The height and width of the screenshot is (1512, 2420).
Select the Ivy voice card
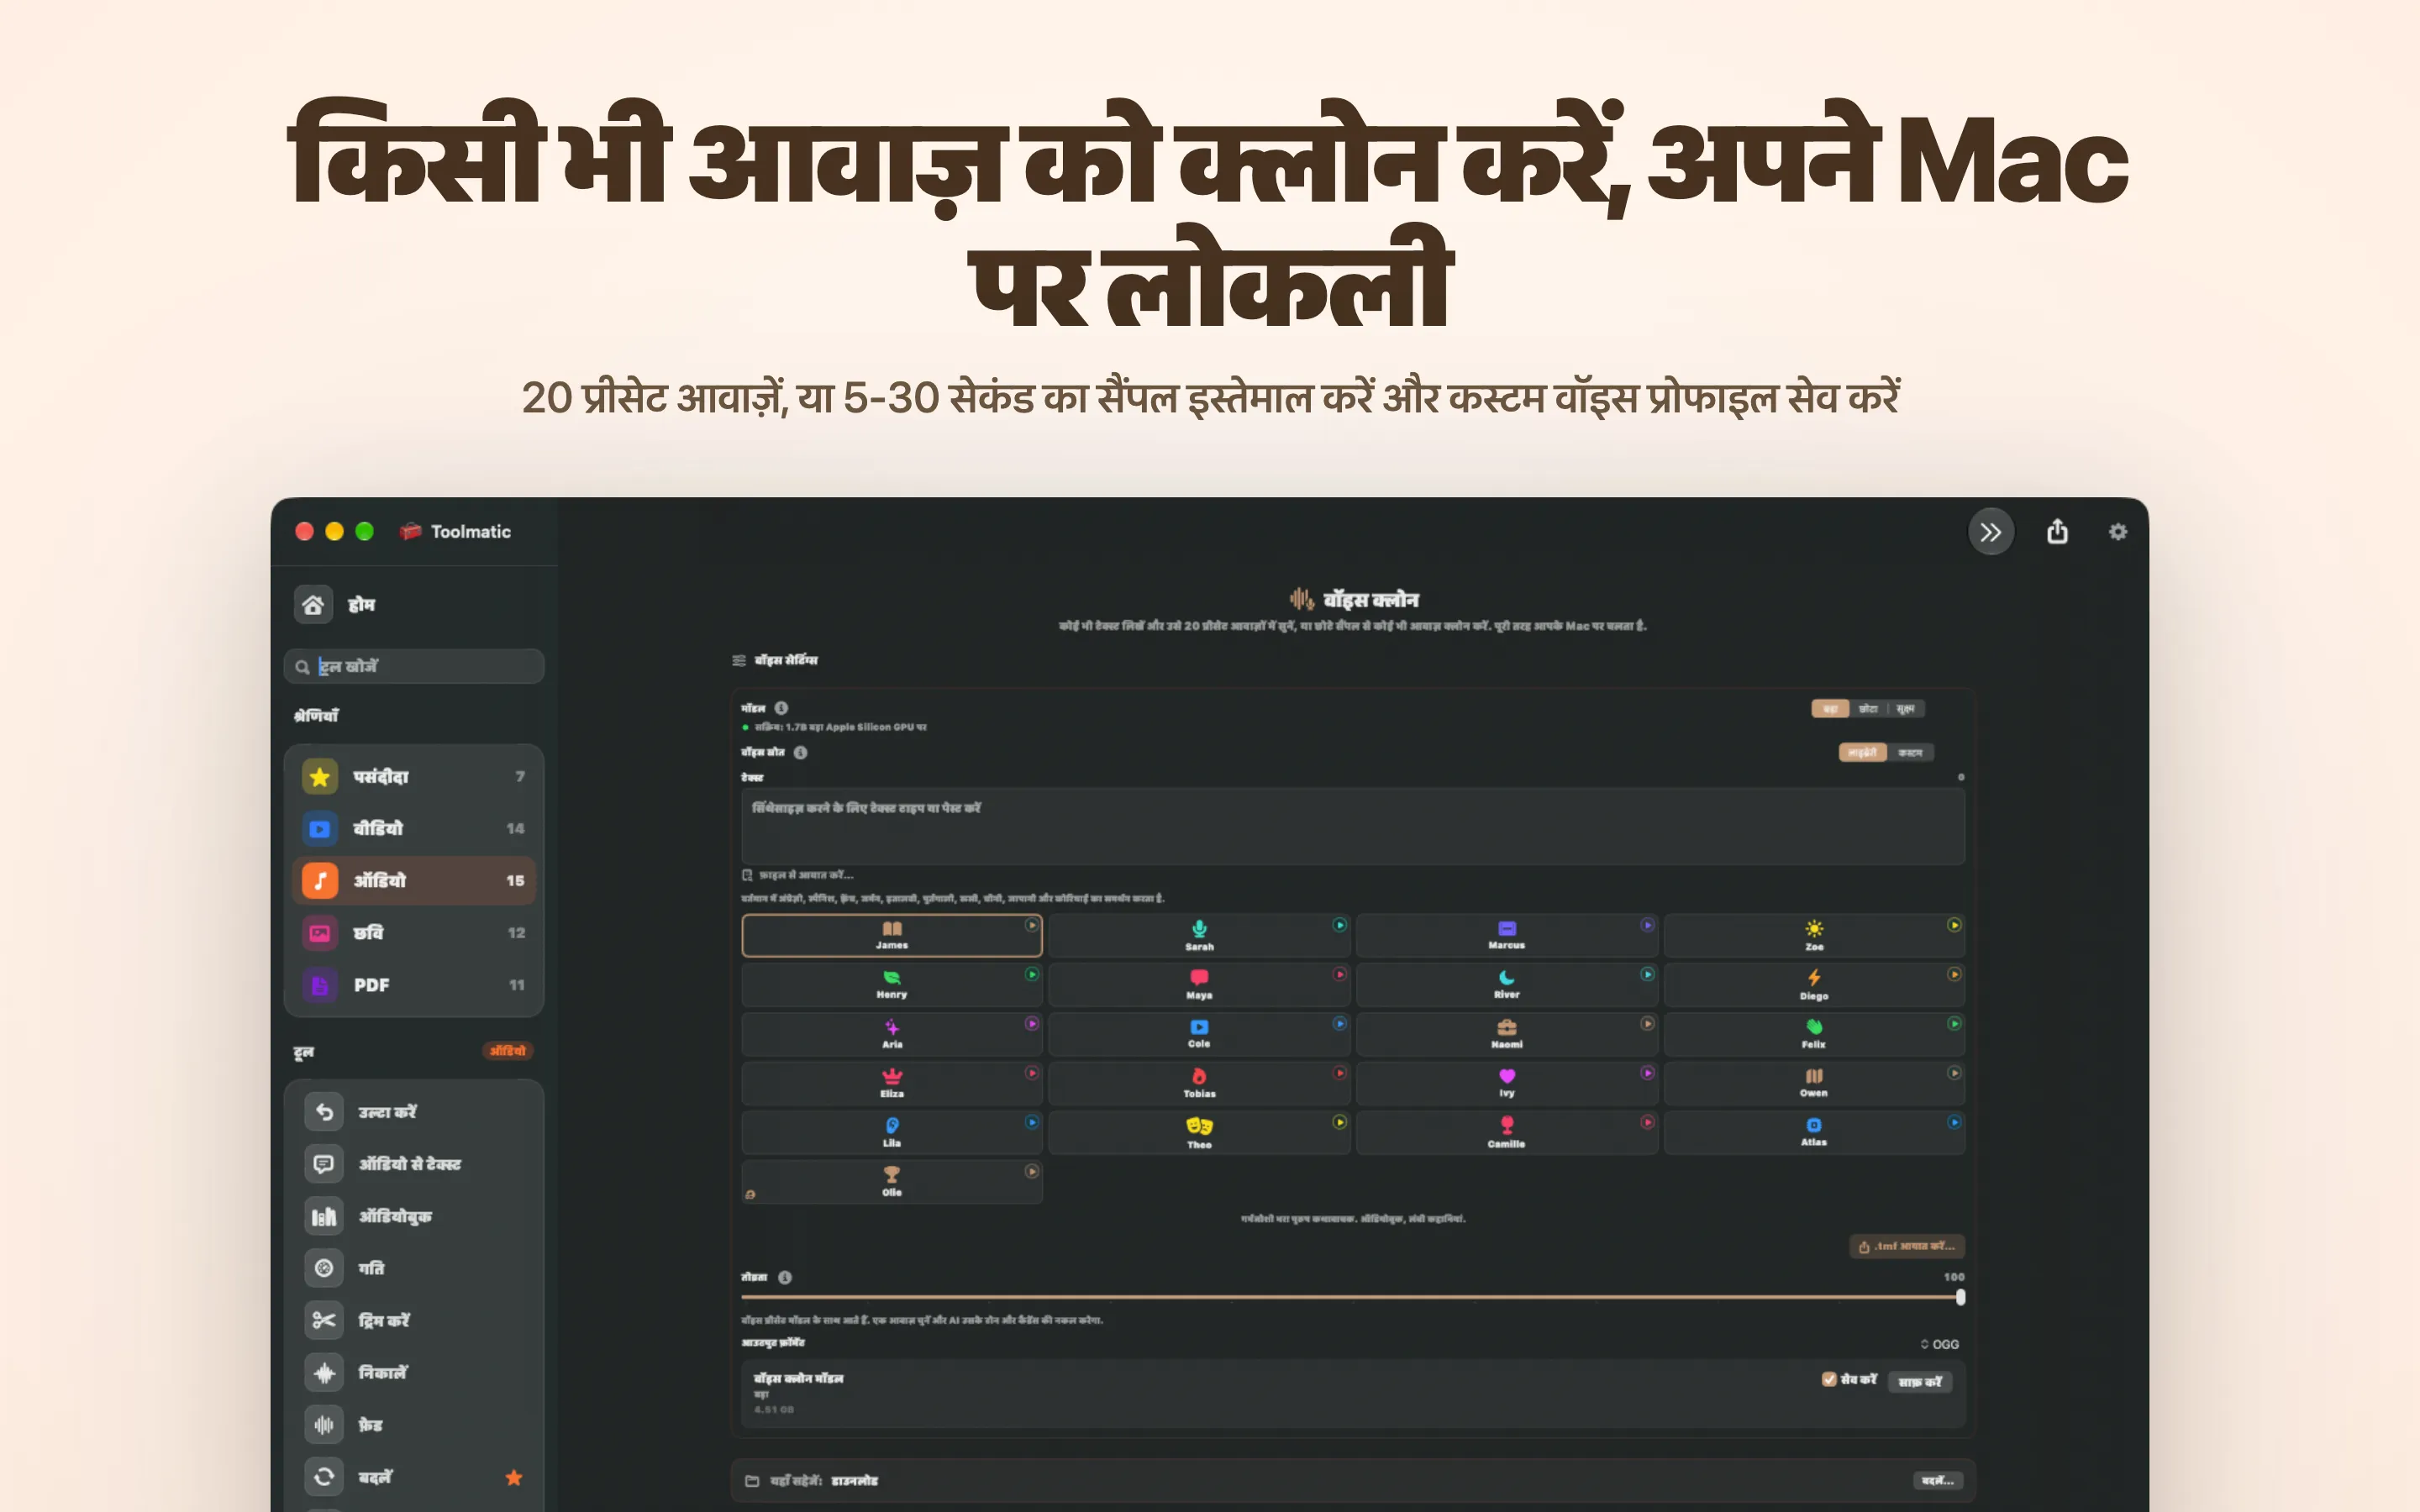tap(1506, 1083)
